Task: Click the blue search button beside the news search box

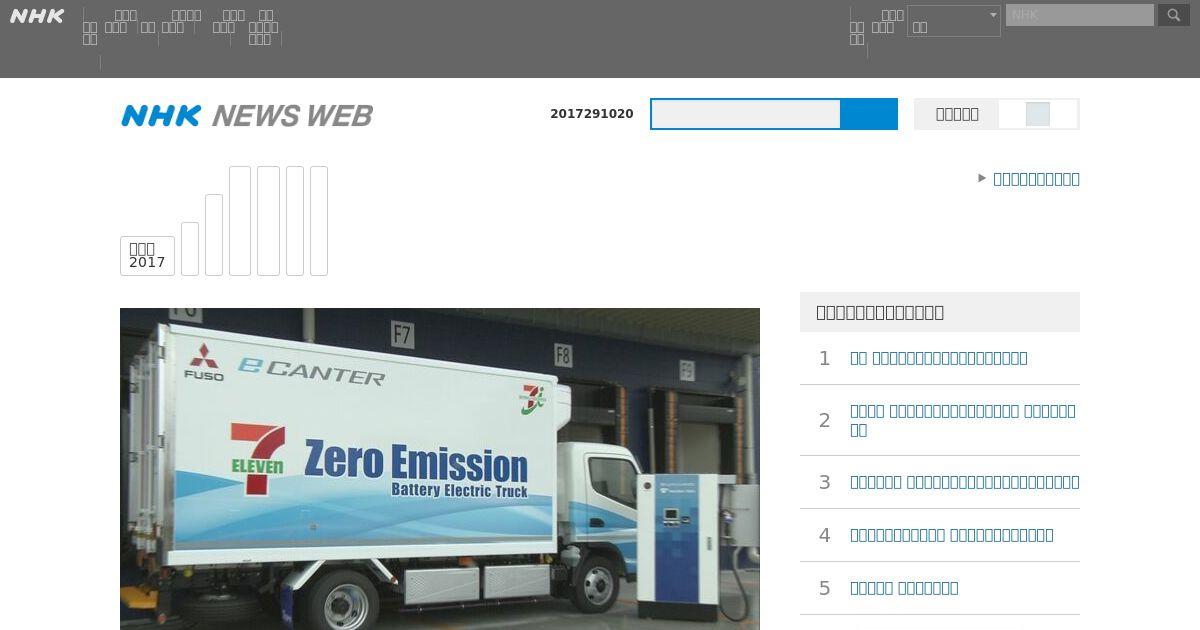Action: [x=869, y=114]
